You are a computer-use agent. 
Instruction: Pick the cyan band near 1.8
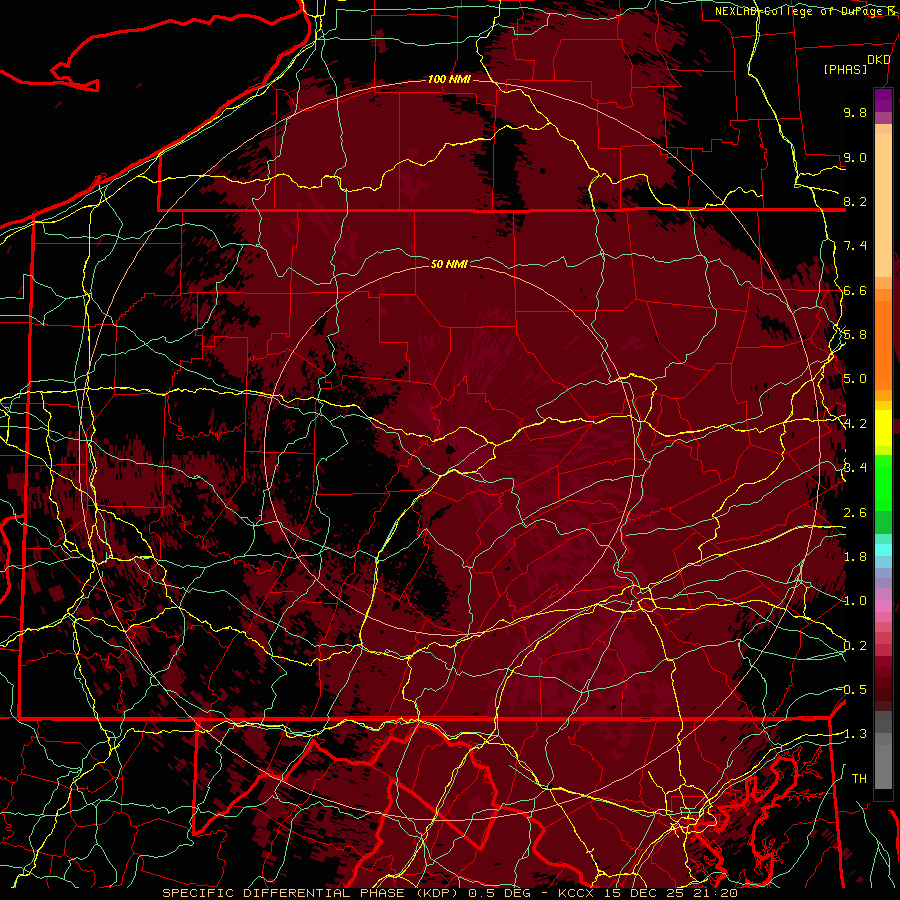coord(883,550)
